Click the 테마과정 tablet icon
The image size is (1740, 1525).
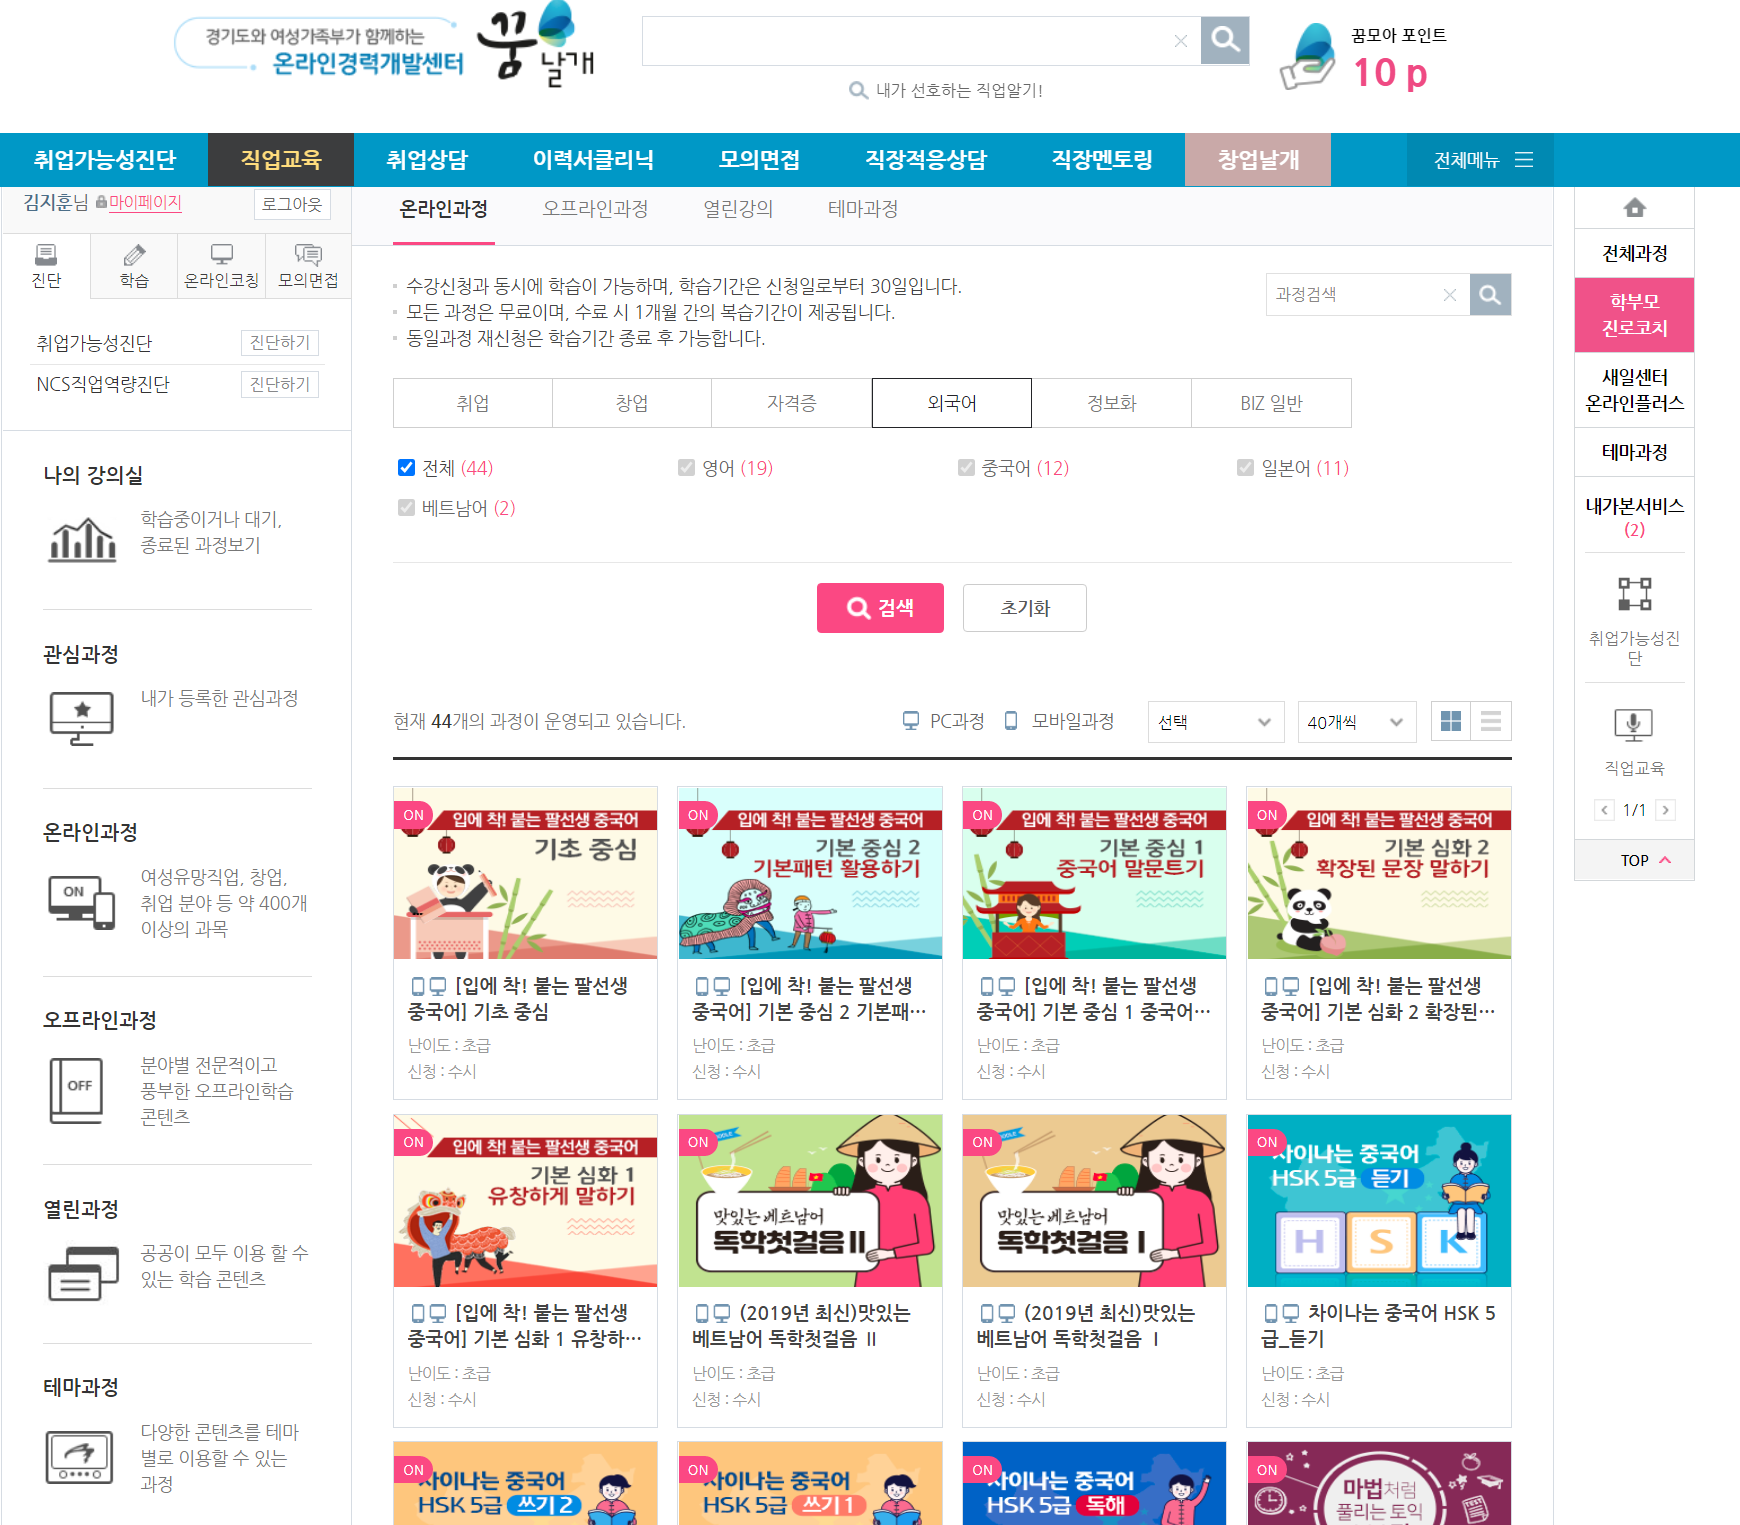pyautogui.click(x=80, y=1458)
